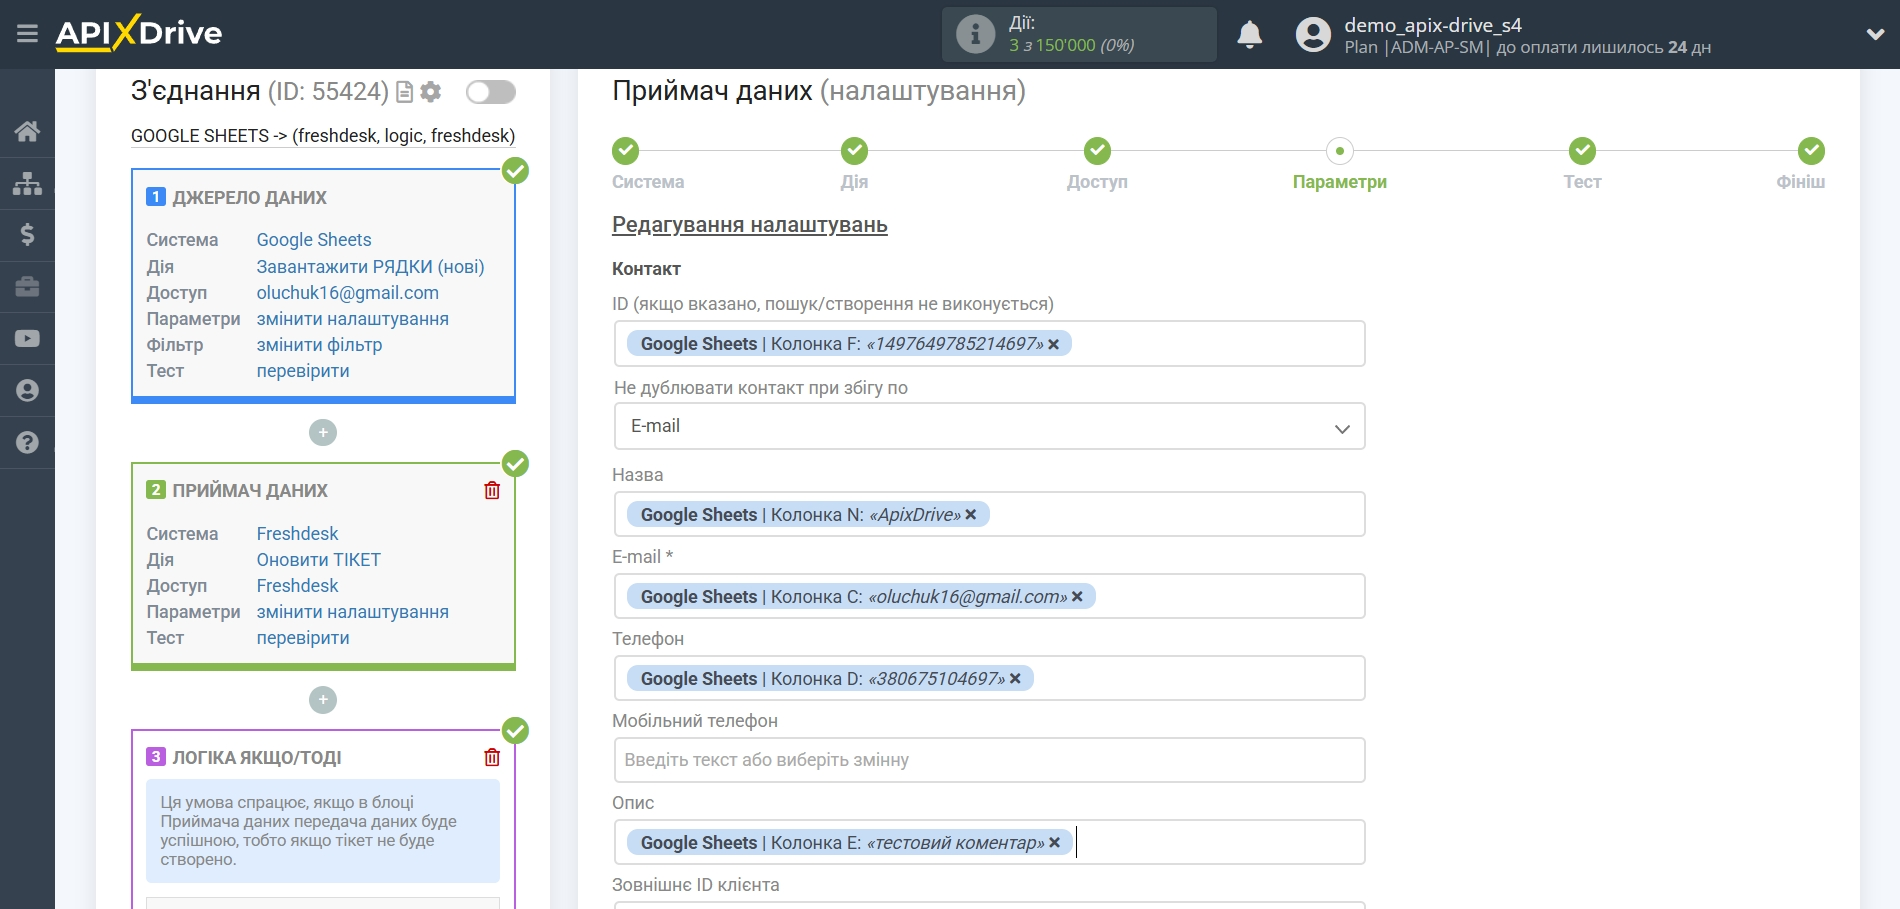1900x909 pixels.
Task: Click the ЛОГІКА ЯКЩО/ТОДІ block header
Action: (x=257, y=758)
